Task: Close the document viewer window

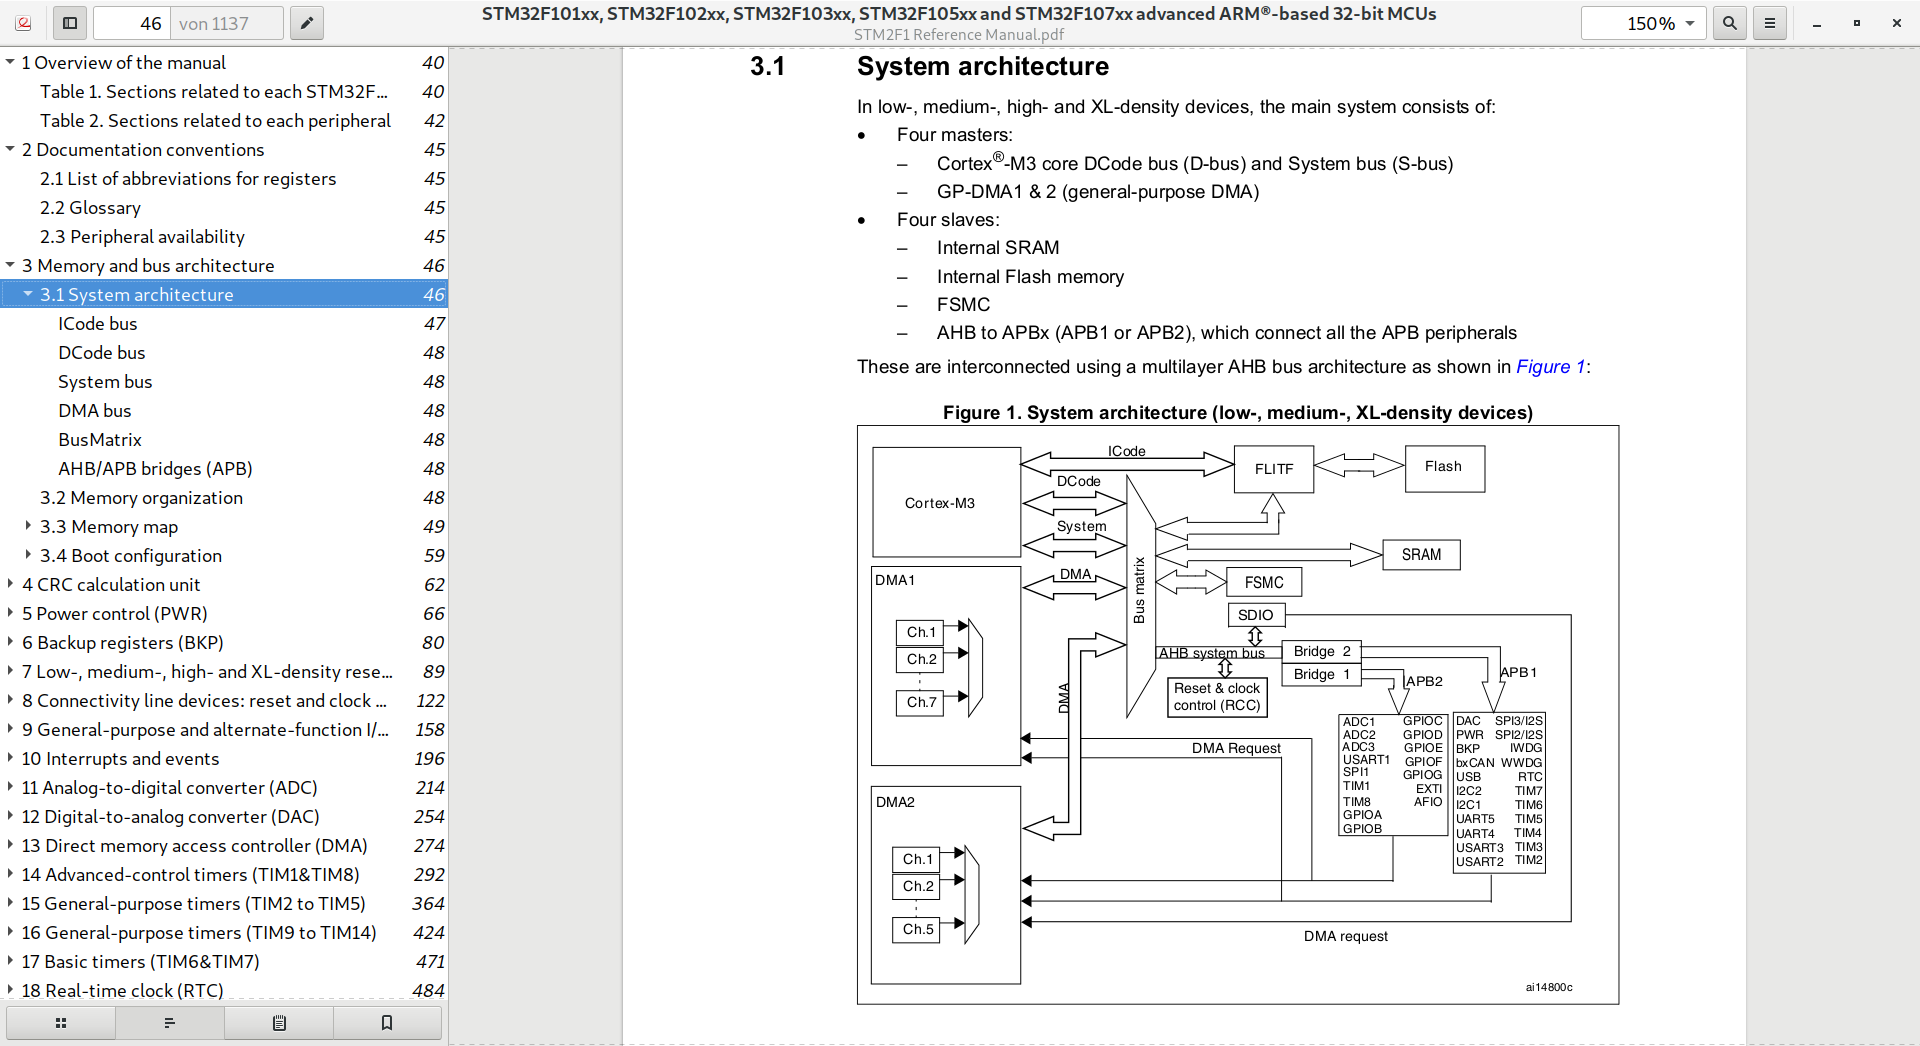Action: coord(1897,23)
